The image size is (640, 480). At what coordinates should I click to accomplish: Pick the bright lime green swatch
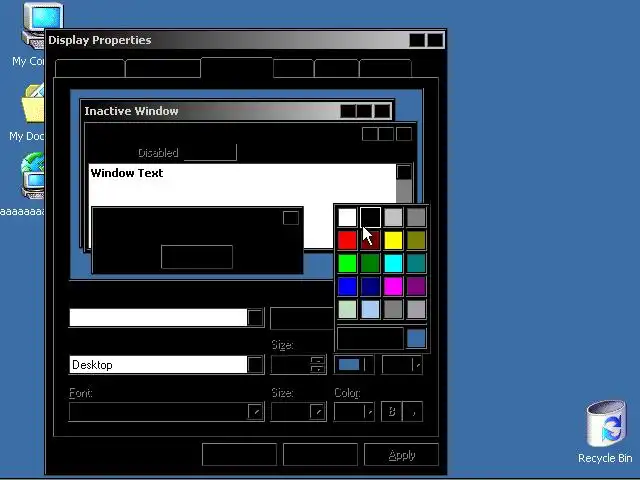347,263
